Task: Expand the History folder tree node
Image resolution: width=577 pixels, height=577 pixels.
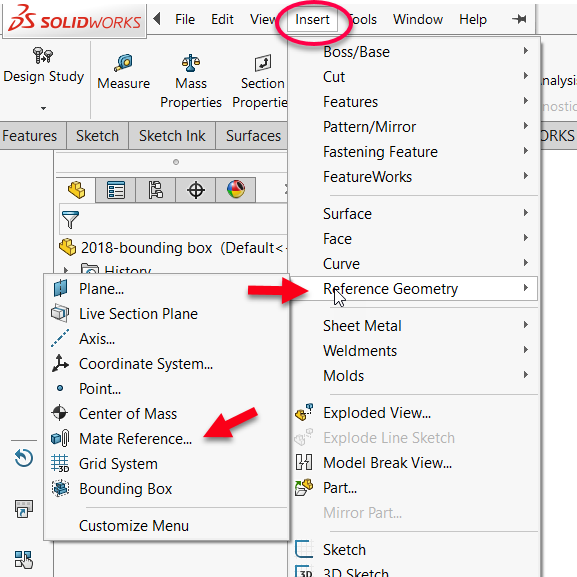Action: (66, 270)
